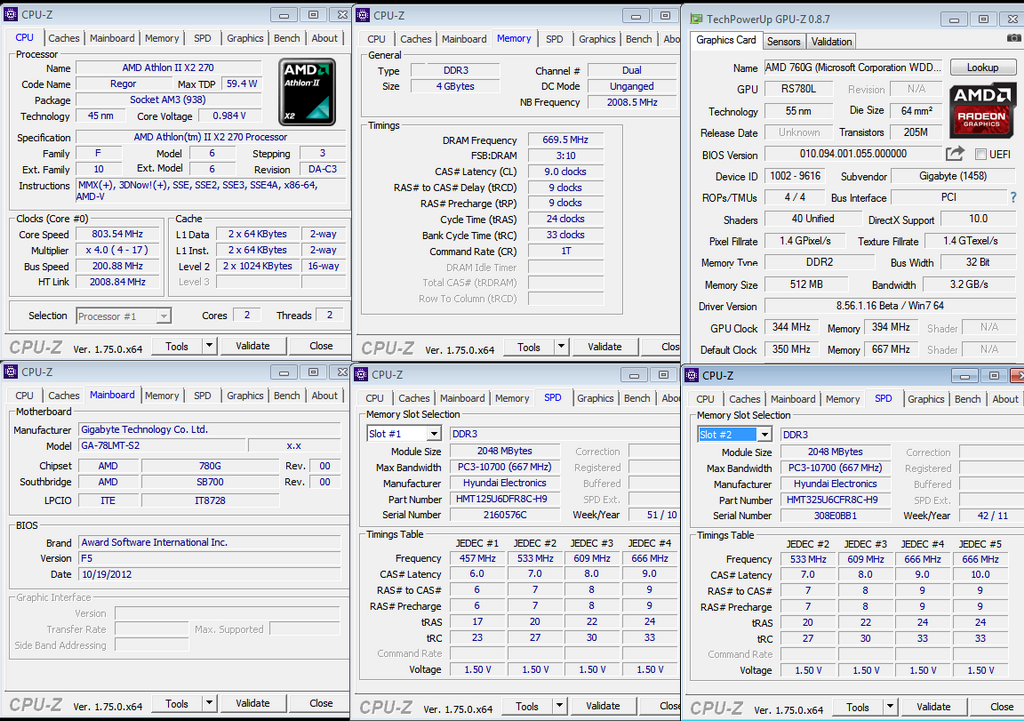Switch to the Validation tab in GPU-Z
Image resolution: width=1024 pixels, height=721 pixels.
tap(831, 41)
